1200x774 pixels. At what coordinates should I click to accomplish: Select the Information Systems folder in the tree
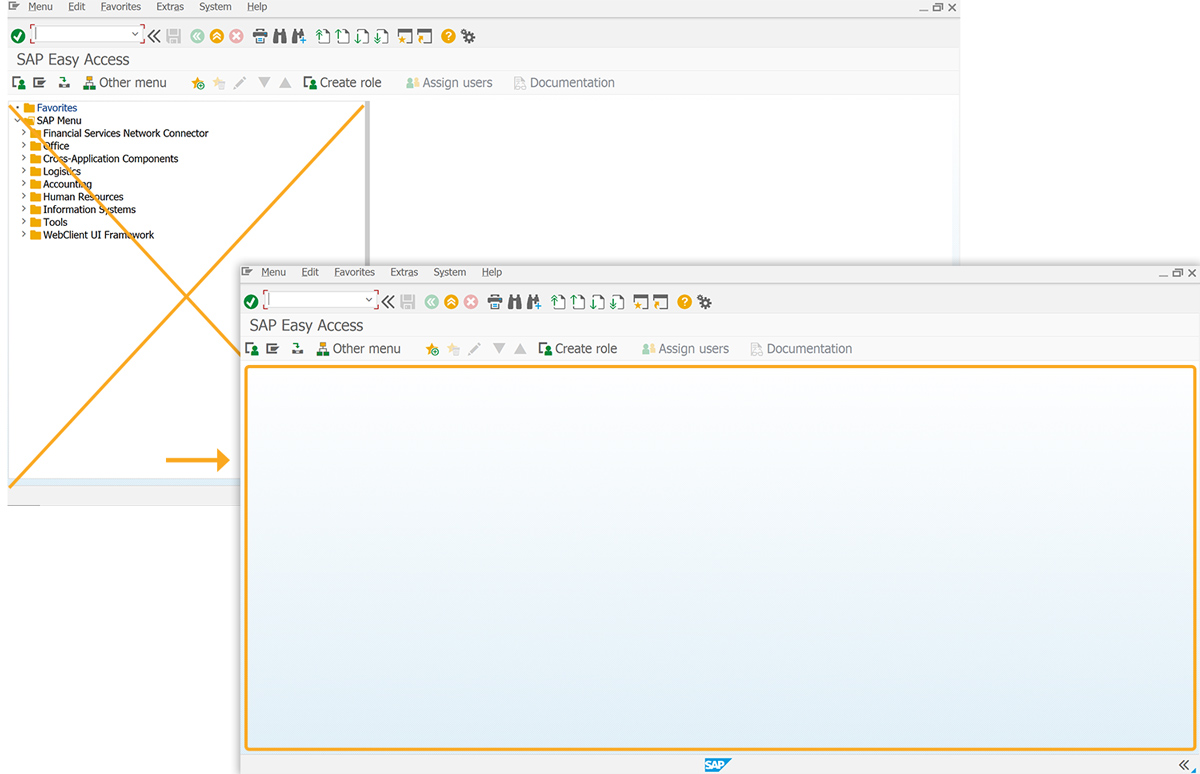(83, 210)
